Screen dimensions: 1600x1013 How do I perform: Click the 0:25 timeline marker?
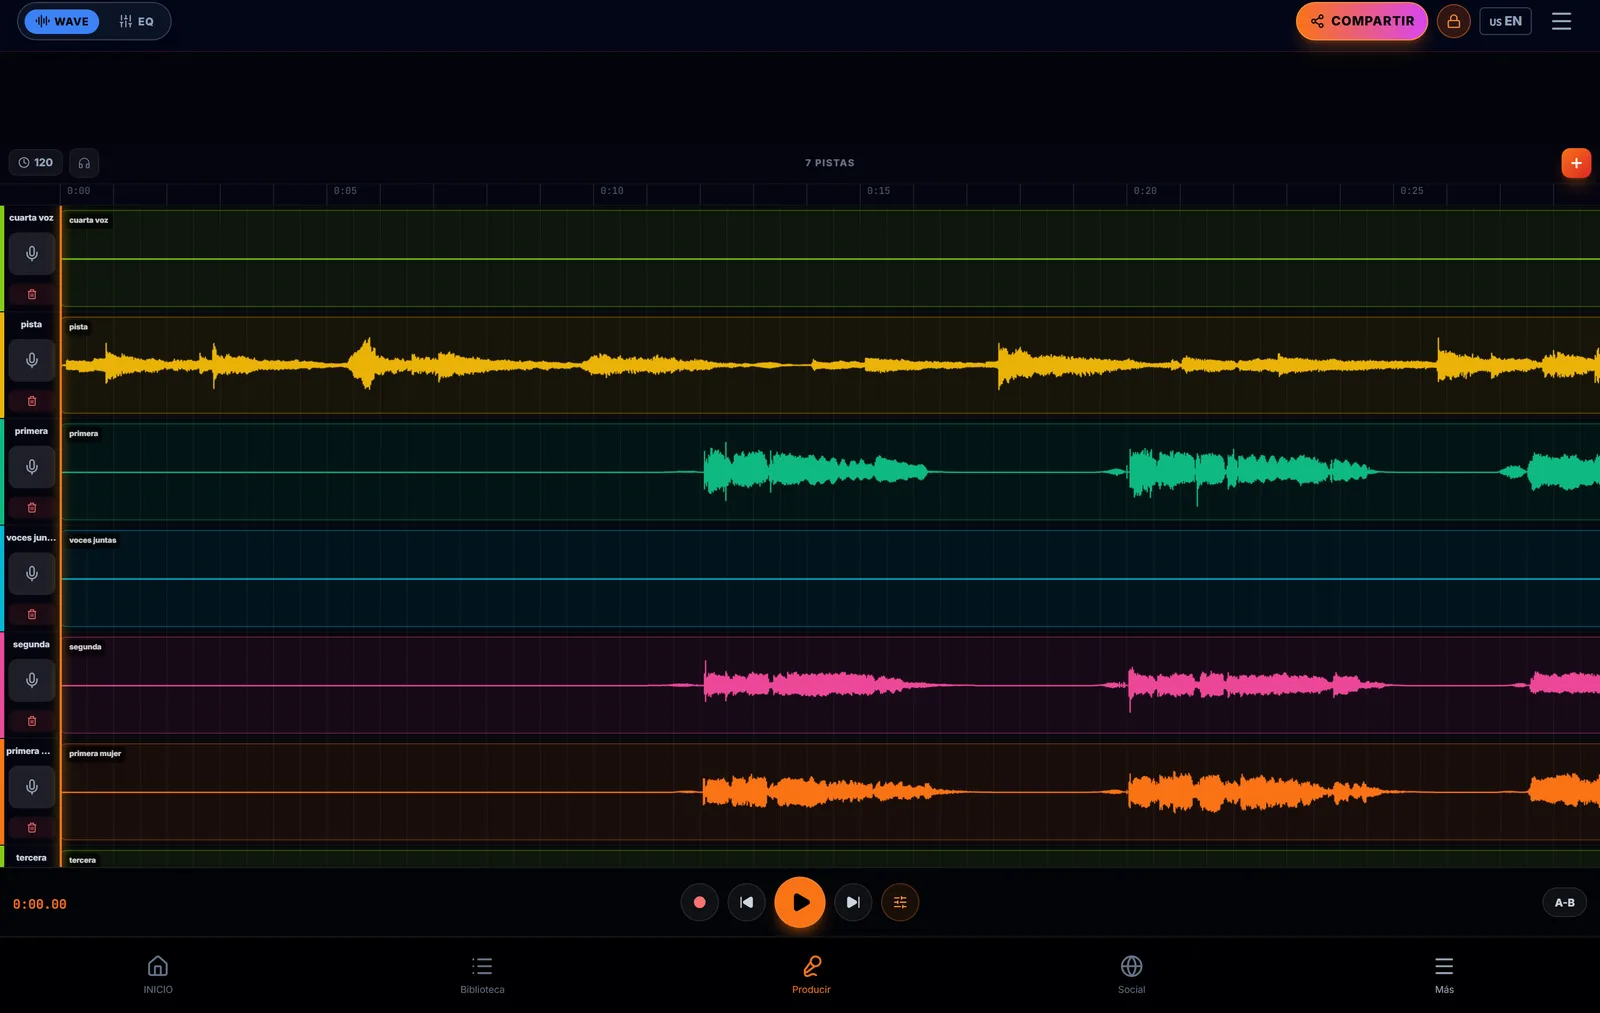point(1411,191)
